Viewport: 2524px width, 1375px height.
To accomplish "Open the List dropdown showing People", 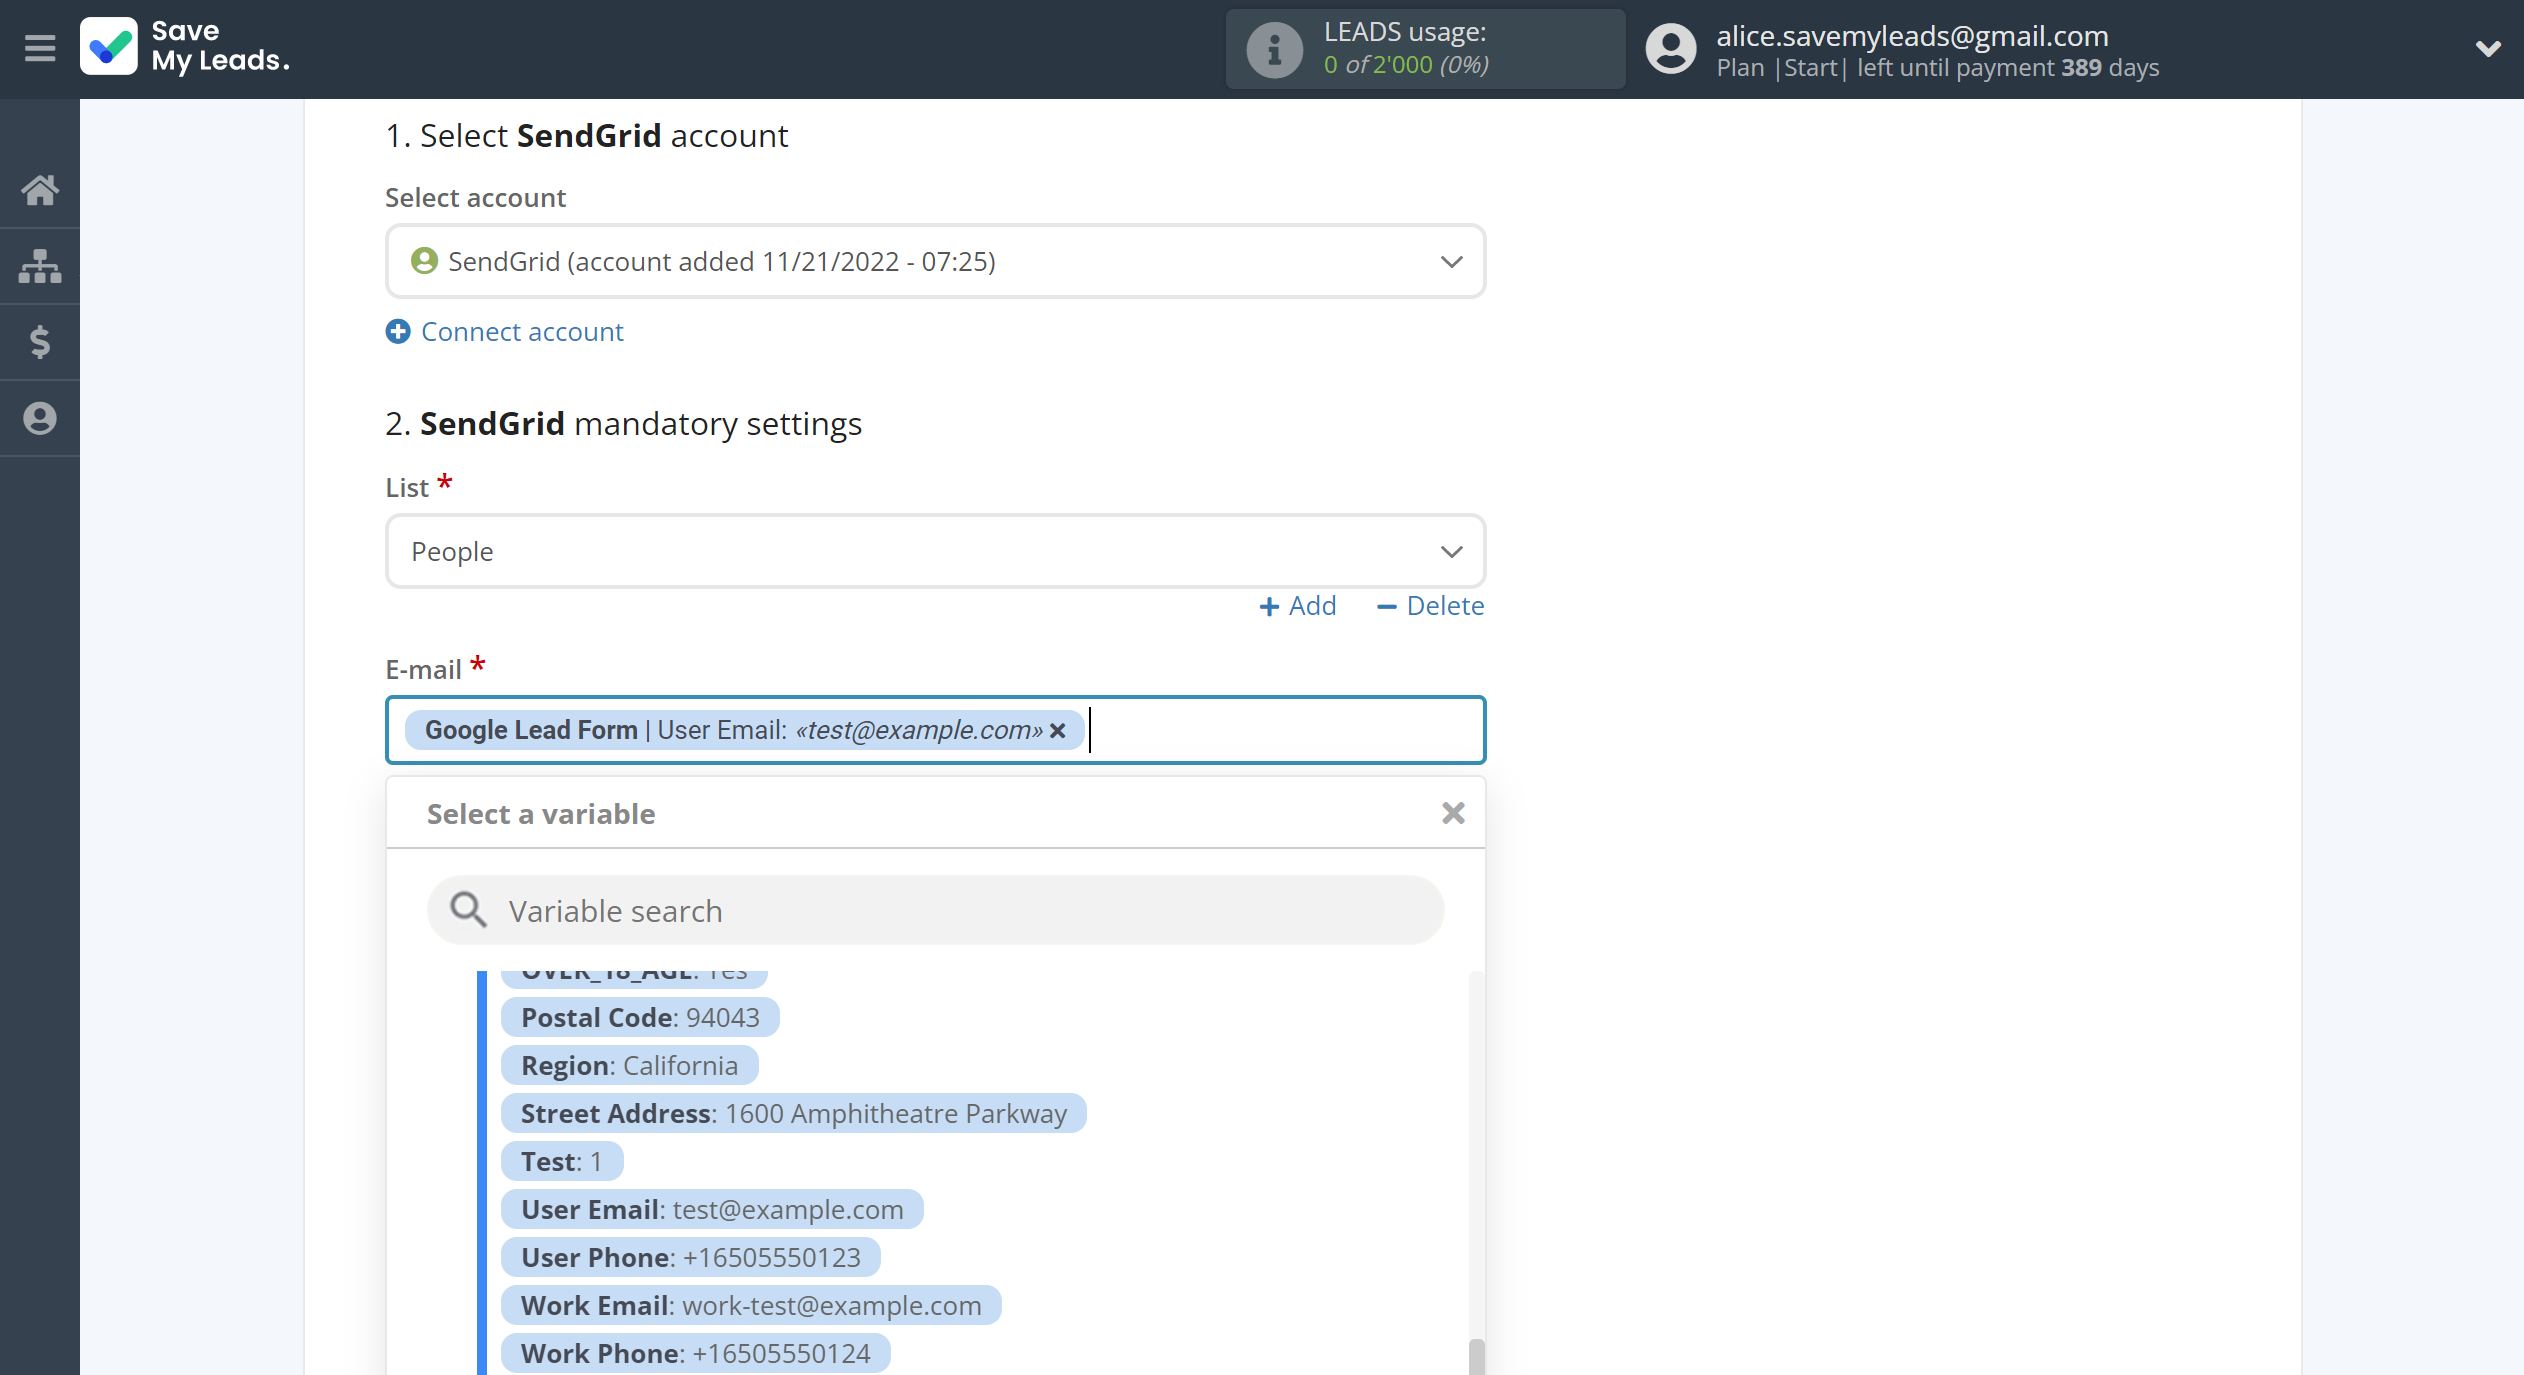I will coord(936,549).
